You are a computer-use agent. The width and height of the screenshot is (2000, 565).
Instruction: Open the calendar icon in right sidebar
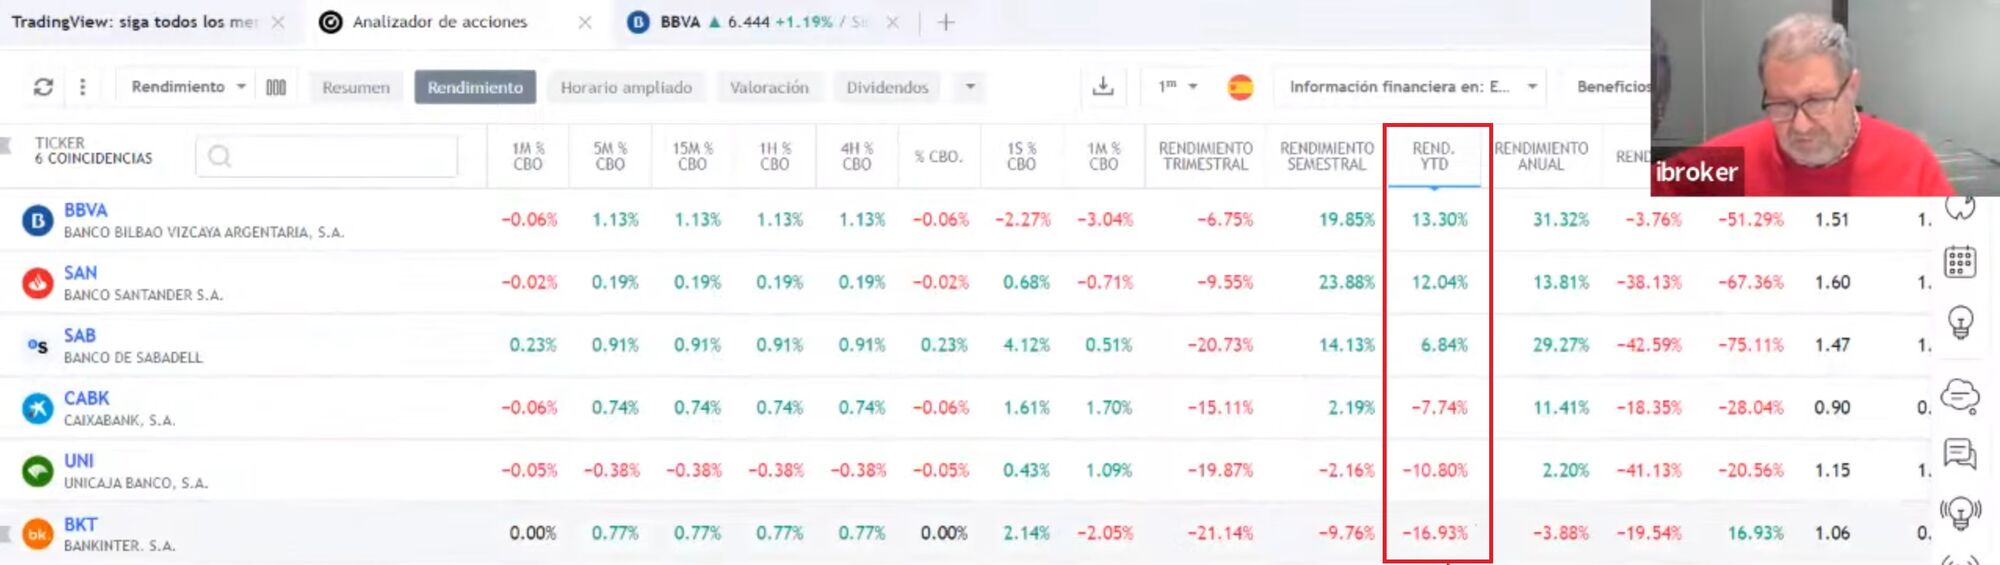1960,262
